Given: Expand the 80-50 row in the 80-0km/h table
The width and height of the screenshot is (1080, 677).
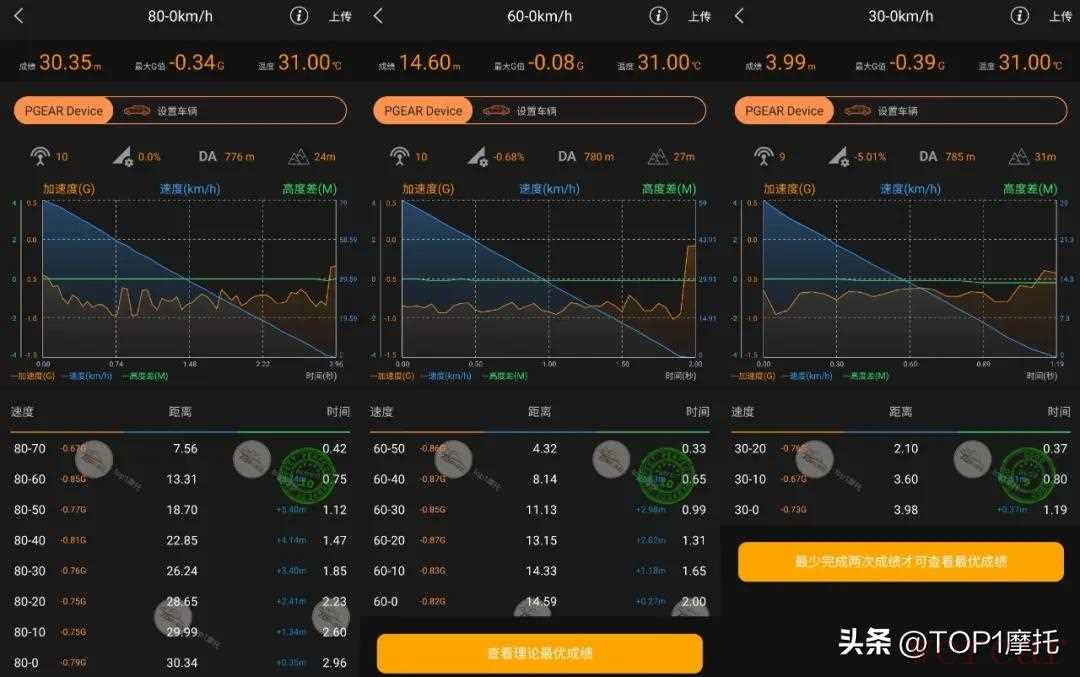Looking at the screenshot, I should [x=180, y=510].
